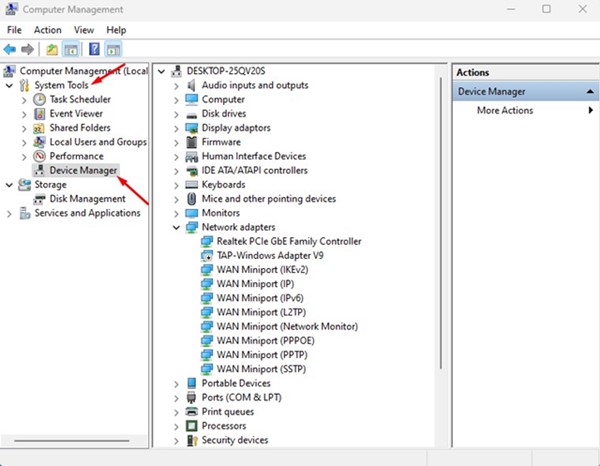Click the Show/Hide Console Tree icon

72,49
